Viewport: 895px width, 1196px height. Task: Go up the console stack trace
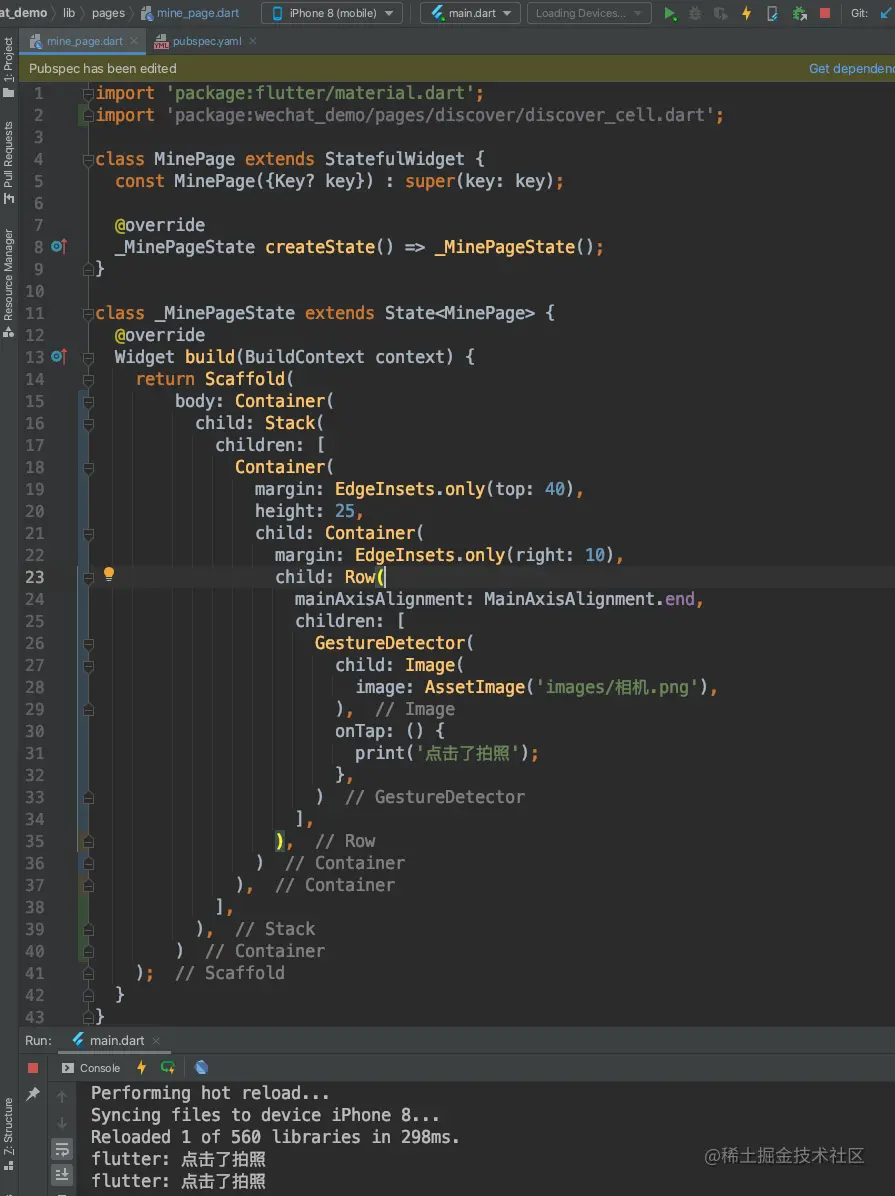point(62,1096)
